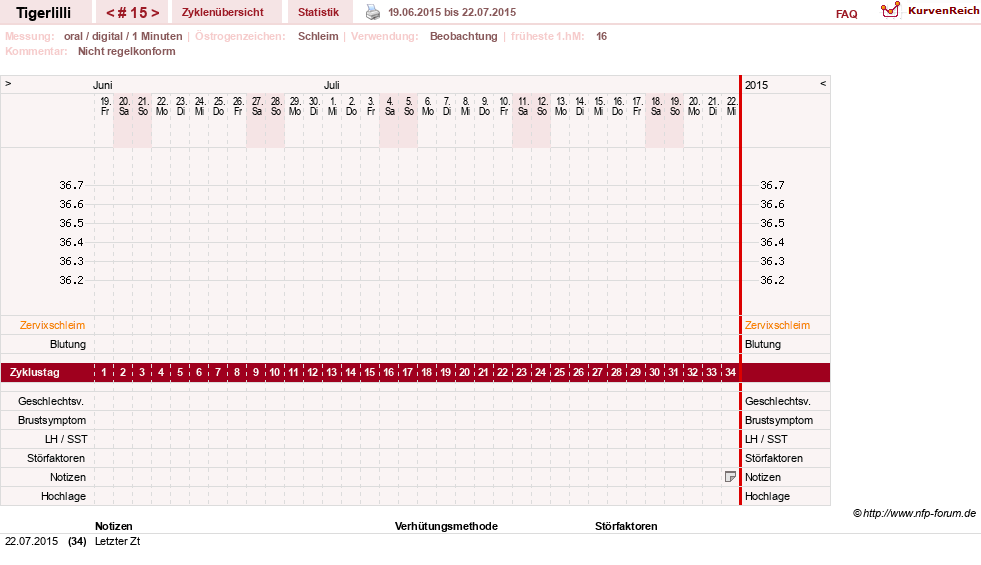
Task: Click the Zyklustag row label
Action: (x=34, y=372)
